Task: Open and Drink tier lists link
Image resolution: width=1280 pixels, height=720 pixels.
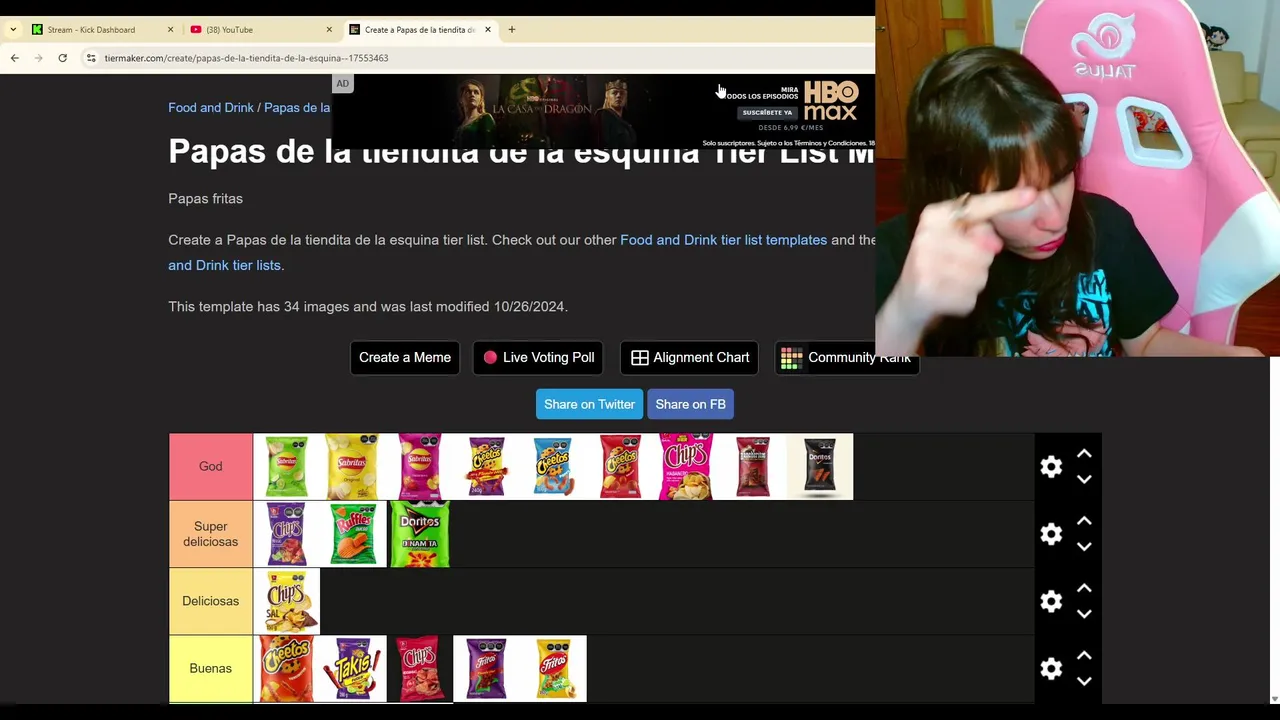Action: pos(224,265)
